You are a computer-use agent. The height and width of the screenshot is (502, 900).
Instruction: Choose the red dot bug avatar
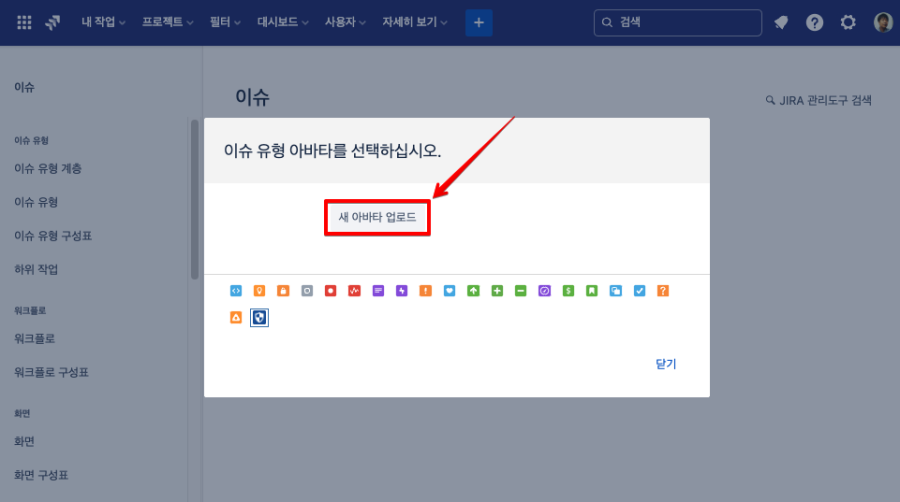click(x=331, y=291)
